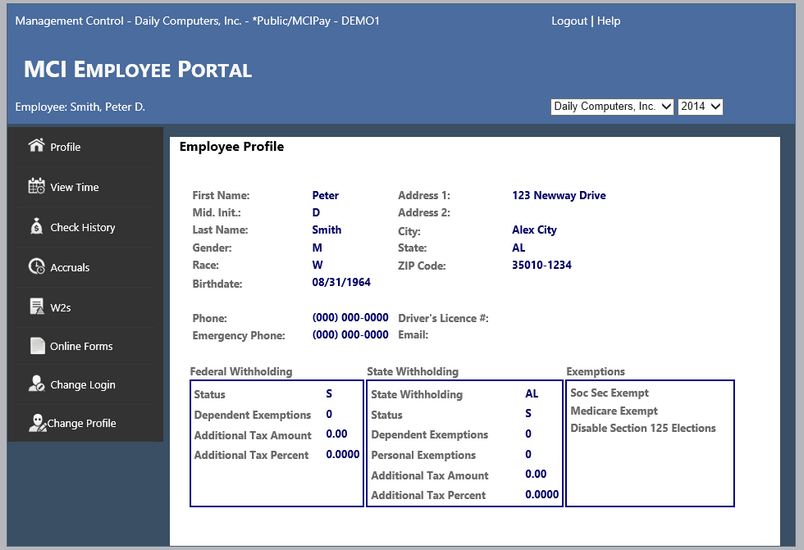Click the ZIP Code value 35010-1234
The image size is (804, 550).
click(541, 265)
